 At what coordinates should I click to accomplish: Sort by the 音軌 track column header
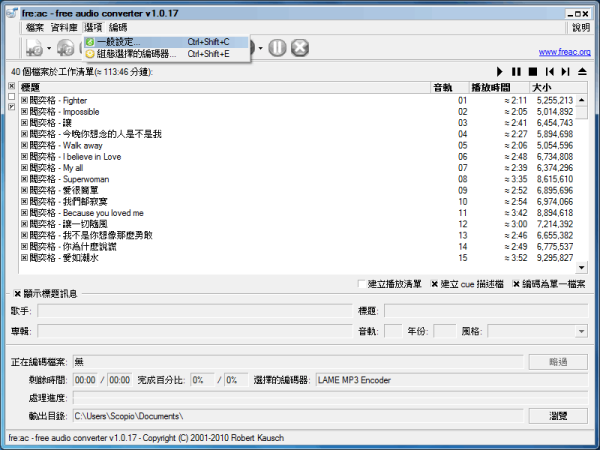click(x=450, y=88)
